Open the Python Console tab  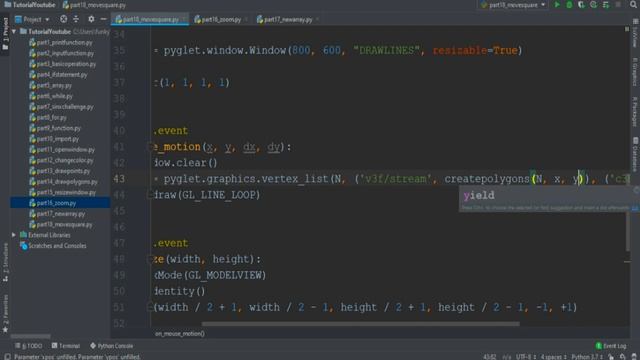coord(111,346)
